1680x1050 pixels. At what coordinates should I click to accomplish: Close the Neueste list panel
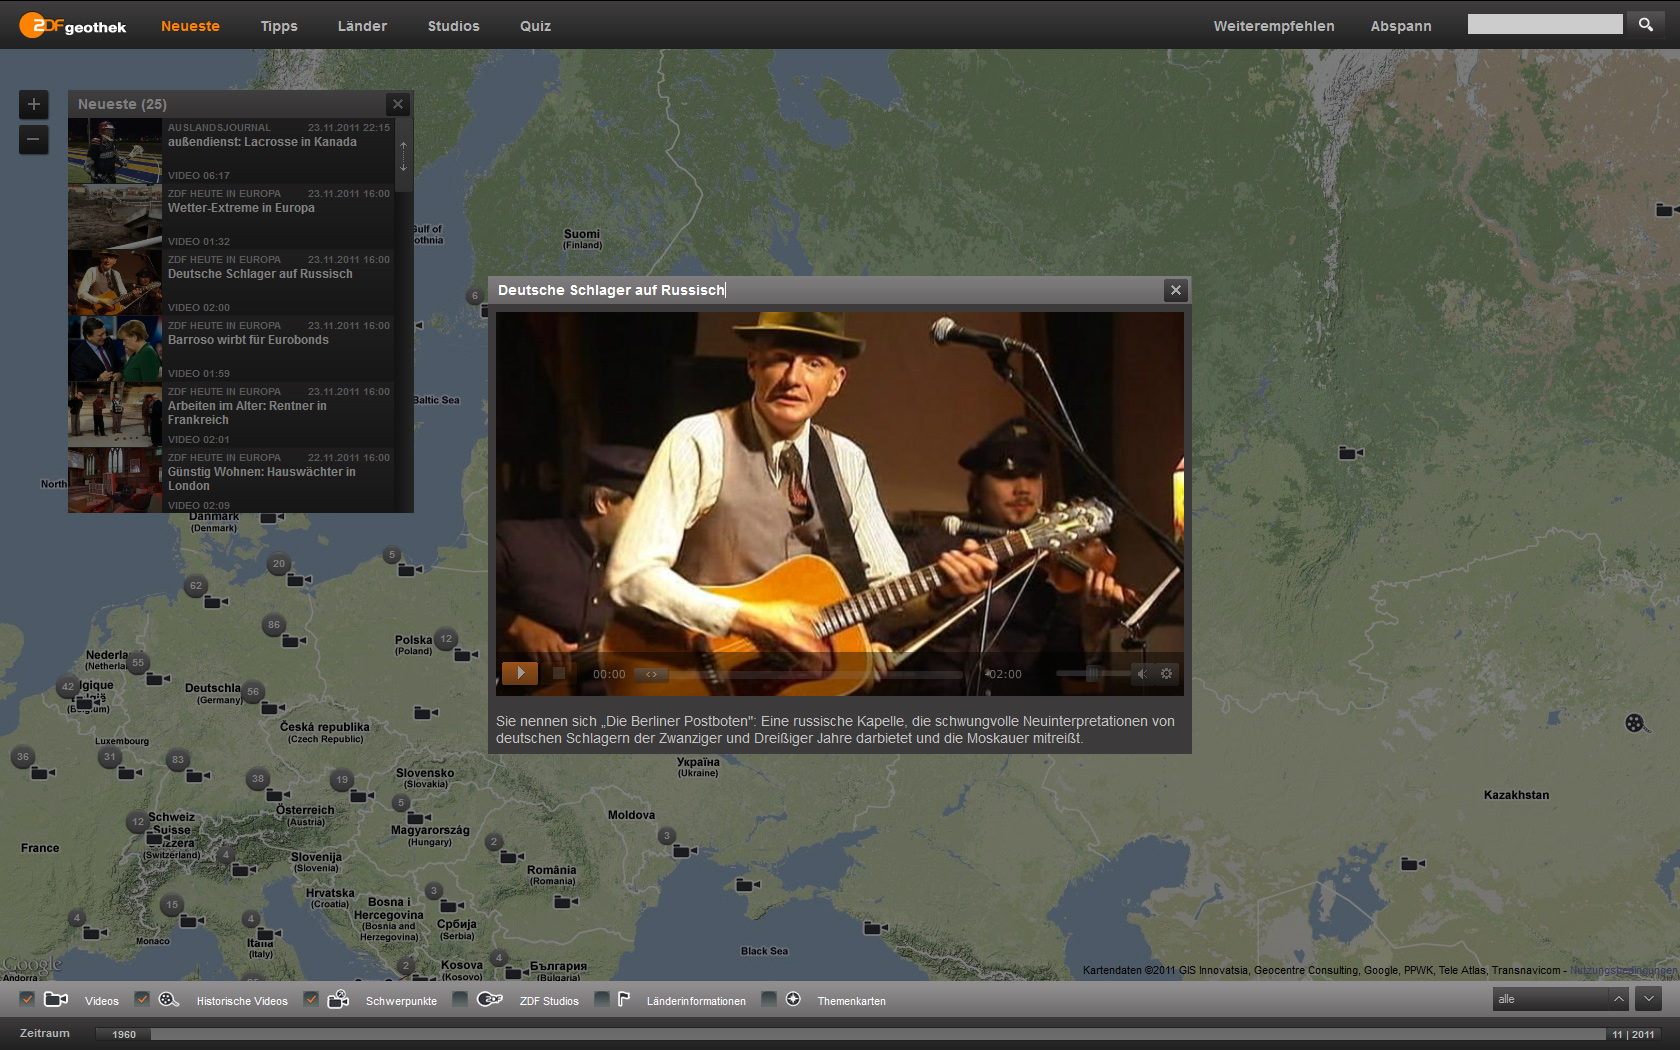pyautogui.click(x=398, y=104)
